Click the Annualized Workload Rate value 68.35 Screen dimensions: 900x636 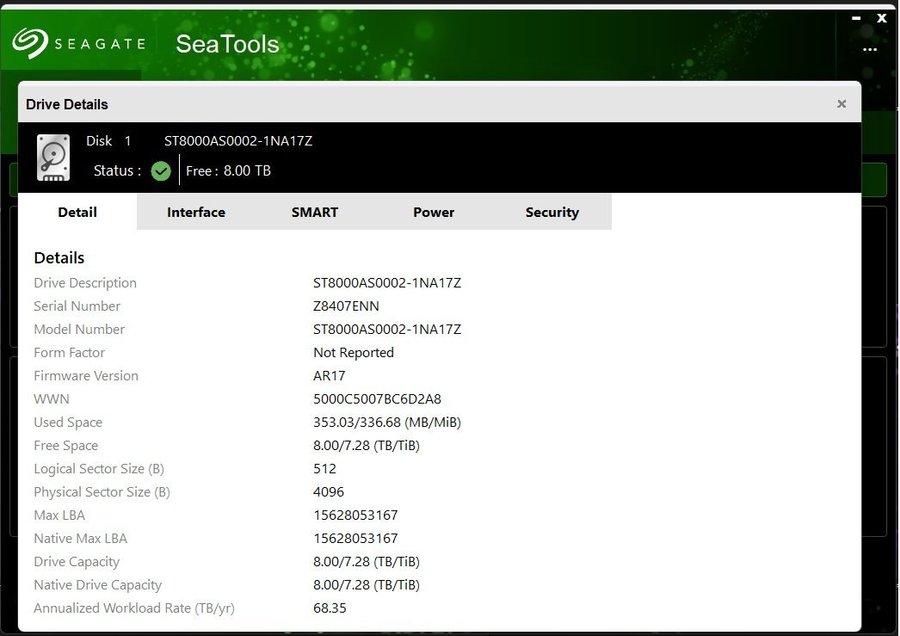pyautogui.click(x=330, y=608)
